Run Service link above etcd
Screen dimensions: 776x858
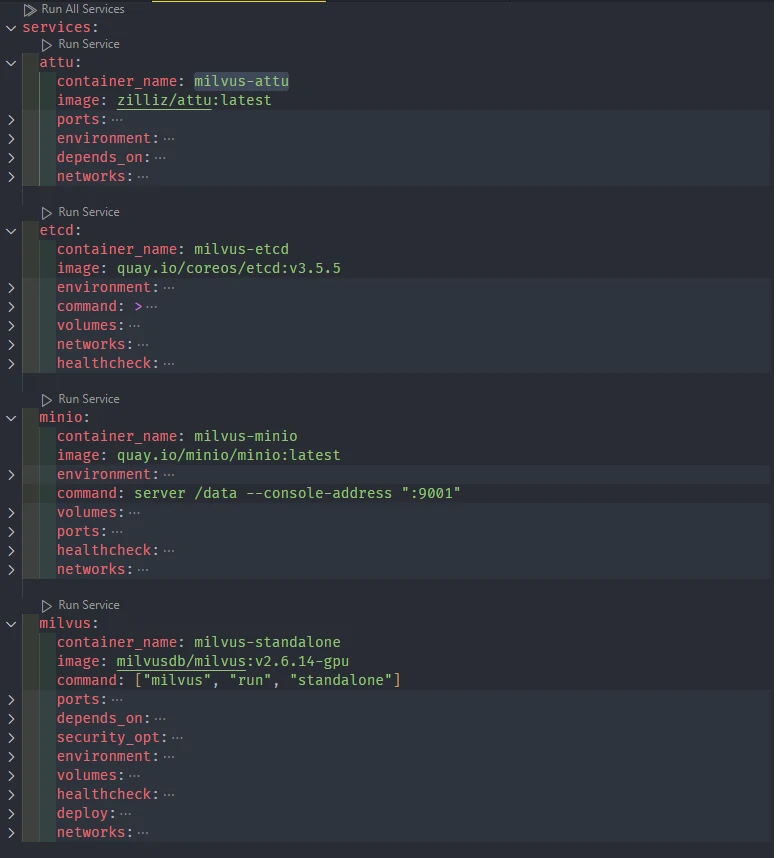(89, 212)
